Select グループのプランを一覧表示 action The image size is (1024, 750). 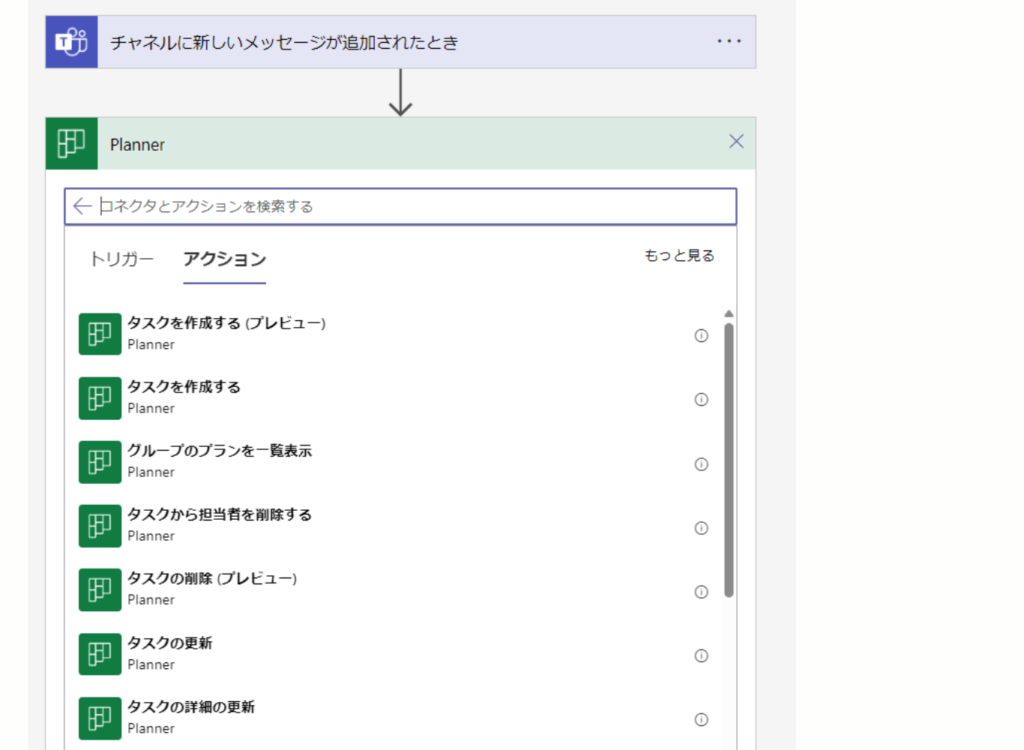tap(219, 451)
